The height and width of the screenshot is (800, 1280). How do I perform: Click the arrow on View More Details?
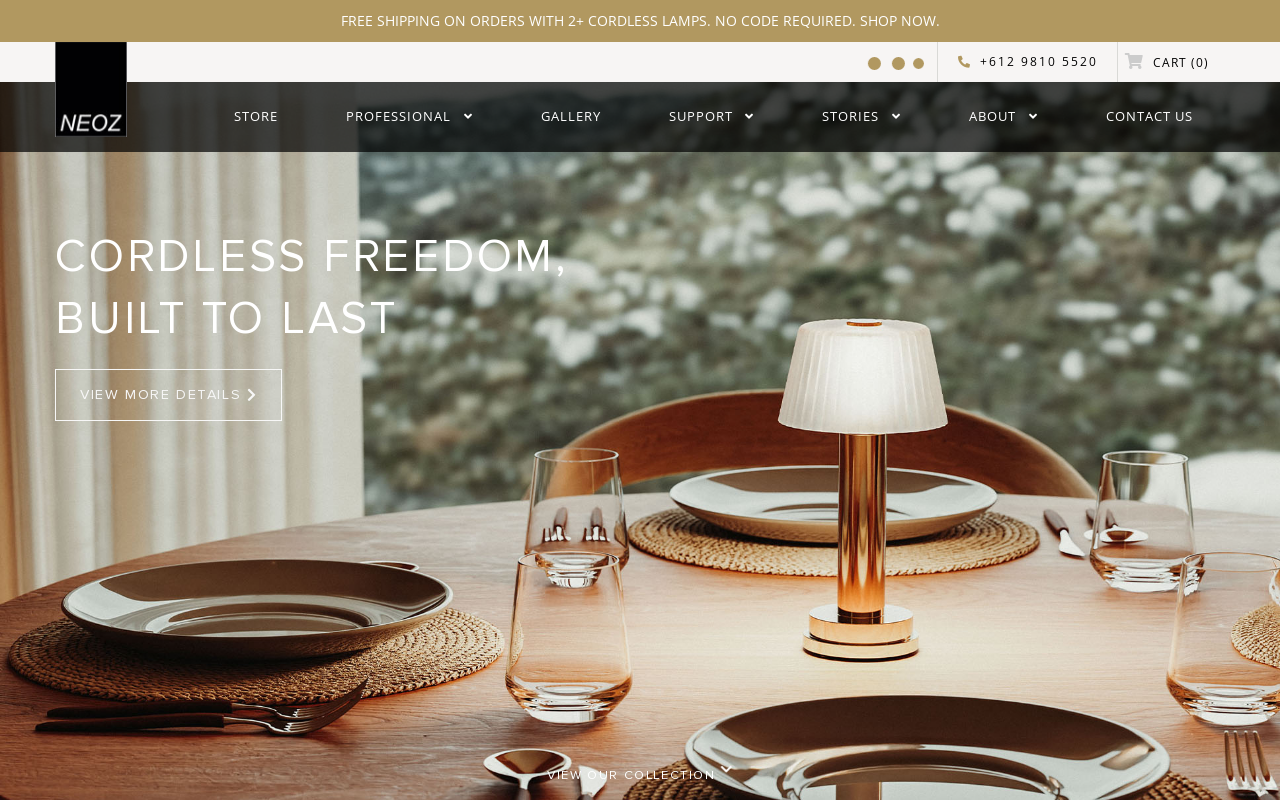(x=251, y=395)
